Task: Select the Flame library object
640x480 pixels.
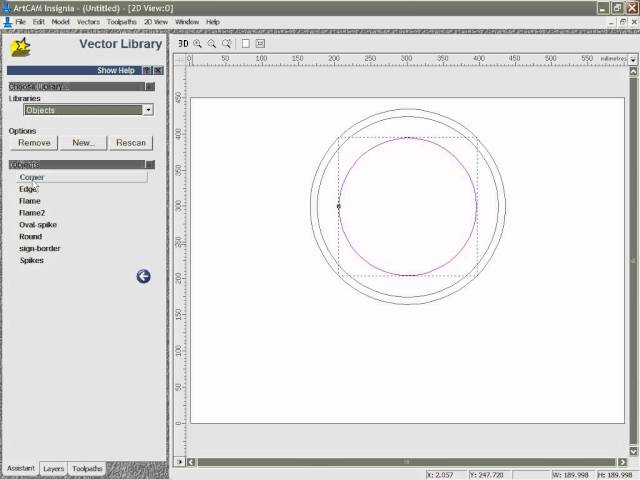Action: (x=30, y=201)
